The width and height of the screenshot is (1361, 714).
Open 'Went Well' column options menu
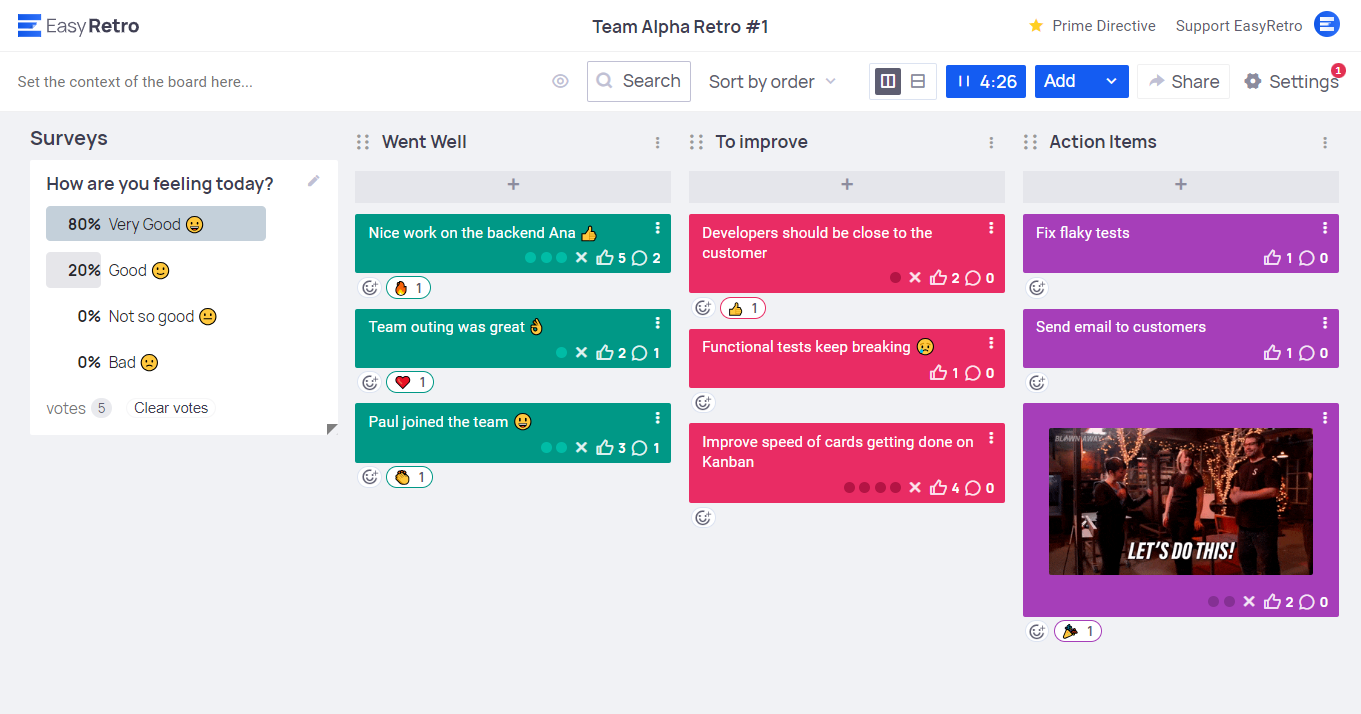pos(657,143)
